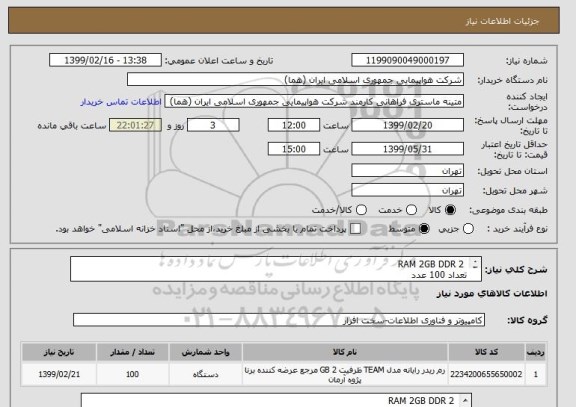Viewport: 576px width, 407px height.
Task: Toggle the اسناد خزانه اسلامی payment checkbox
Action: (x=355, y=229)
